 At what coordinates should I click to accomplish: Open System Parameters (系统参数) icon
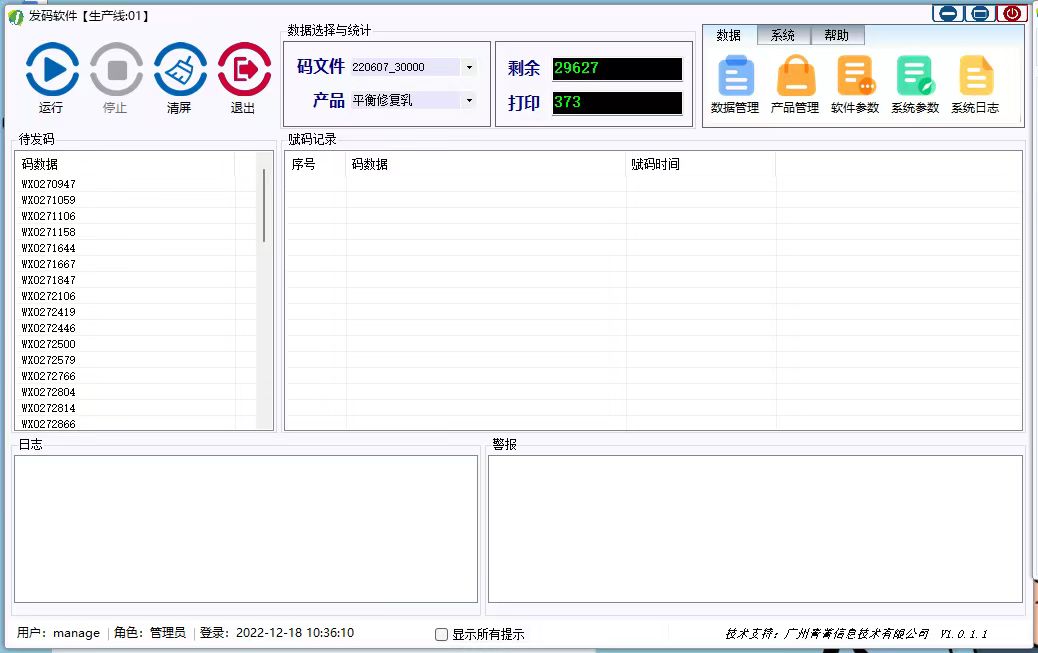tap(915, 77)
